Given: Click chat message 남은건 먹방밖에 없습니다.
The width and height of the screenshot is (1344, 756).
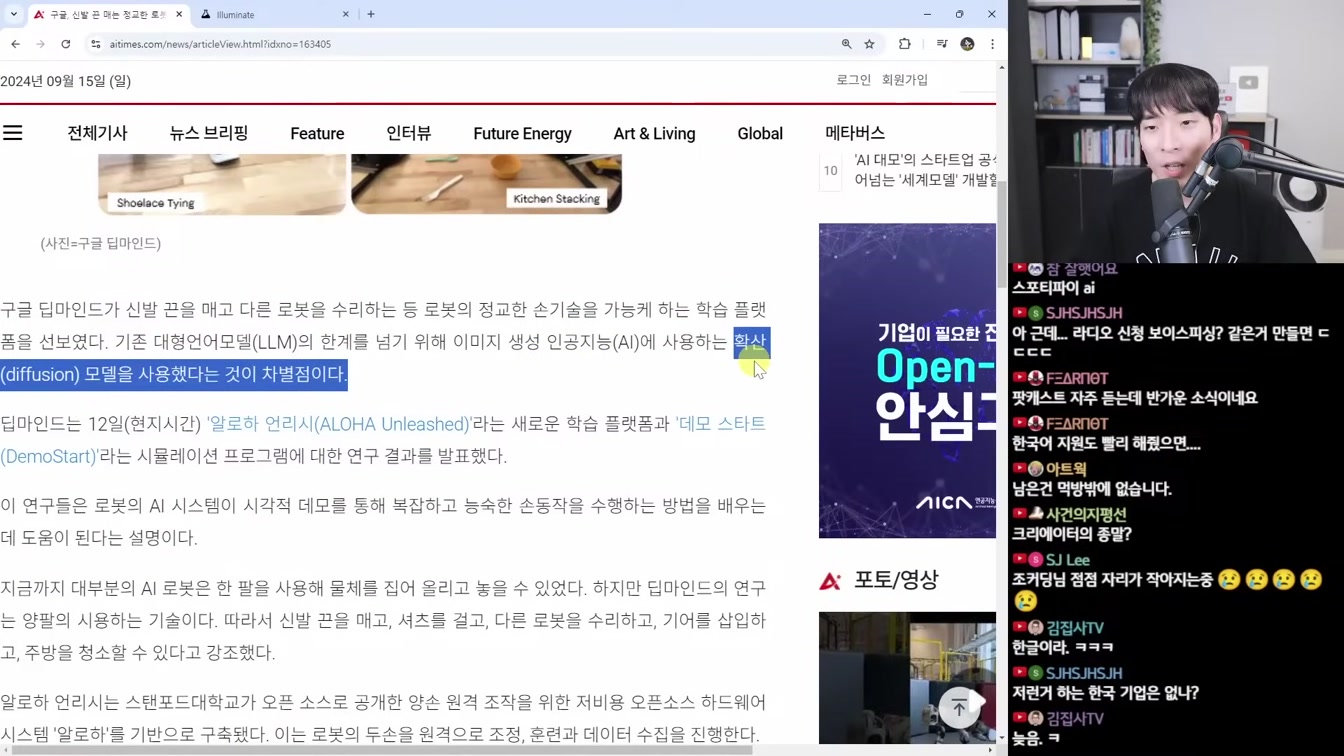Looking at the screenshot, I should (1092, 489).
